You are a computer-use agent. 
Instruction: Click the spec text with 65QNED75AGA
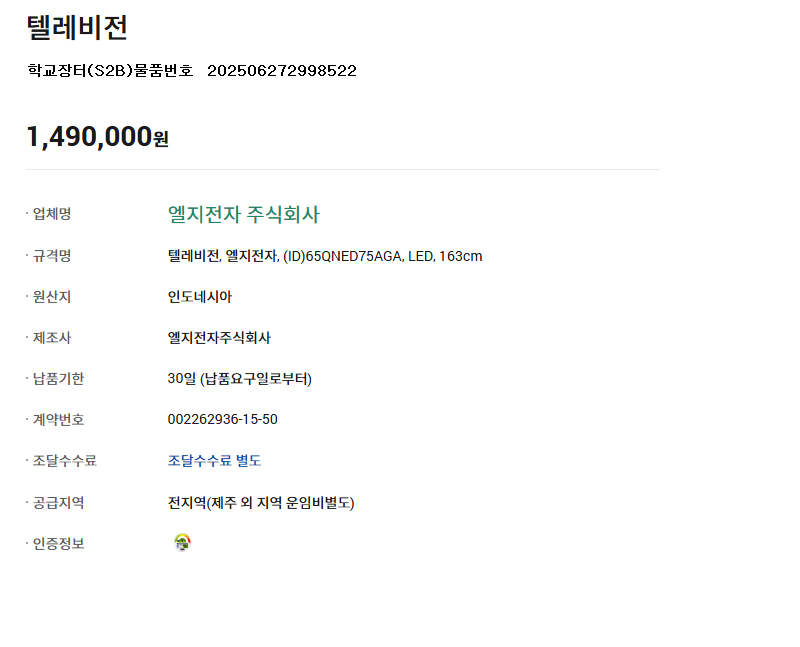(x=324, y=256)
